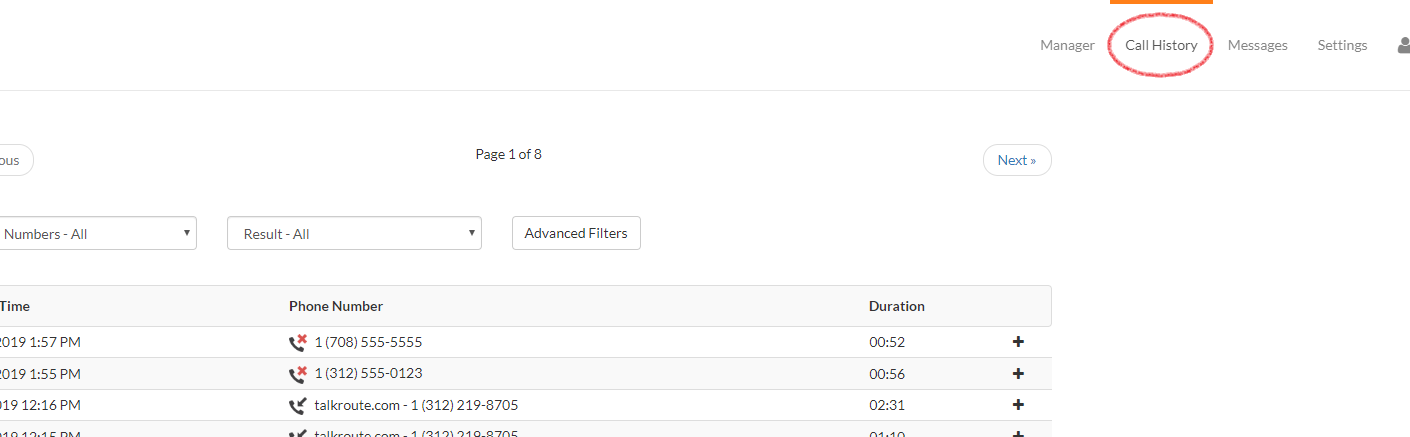Select phone number 1 (312) 555-0123

click(x=368, y=374)
